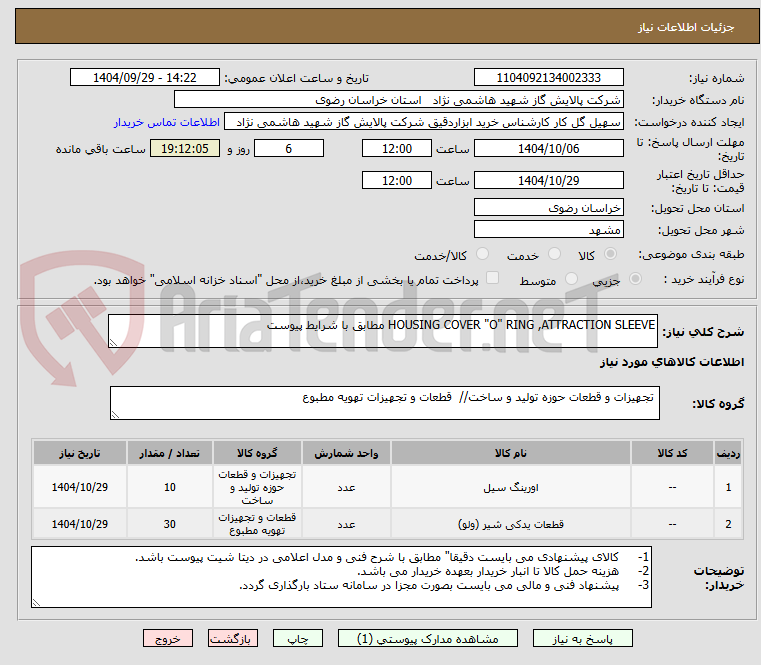Screen dimensions: 761x665
Task: Click the تعداد / مقدار column header
Action: coord(169,453)
